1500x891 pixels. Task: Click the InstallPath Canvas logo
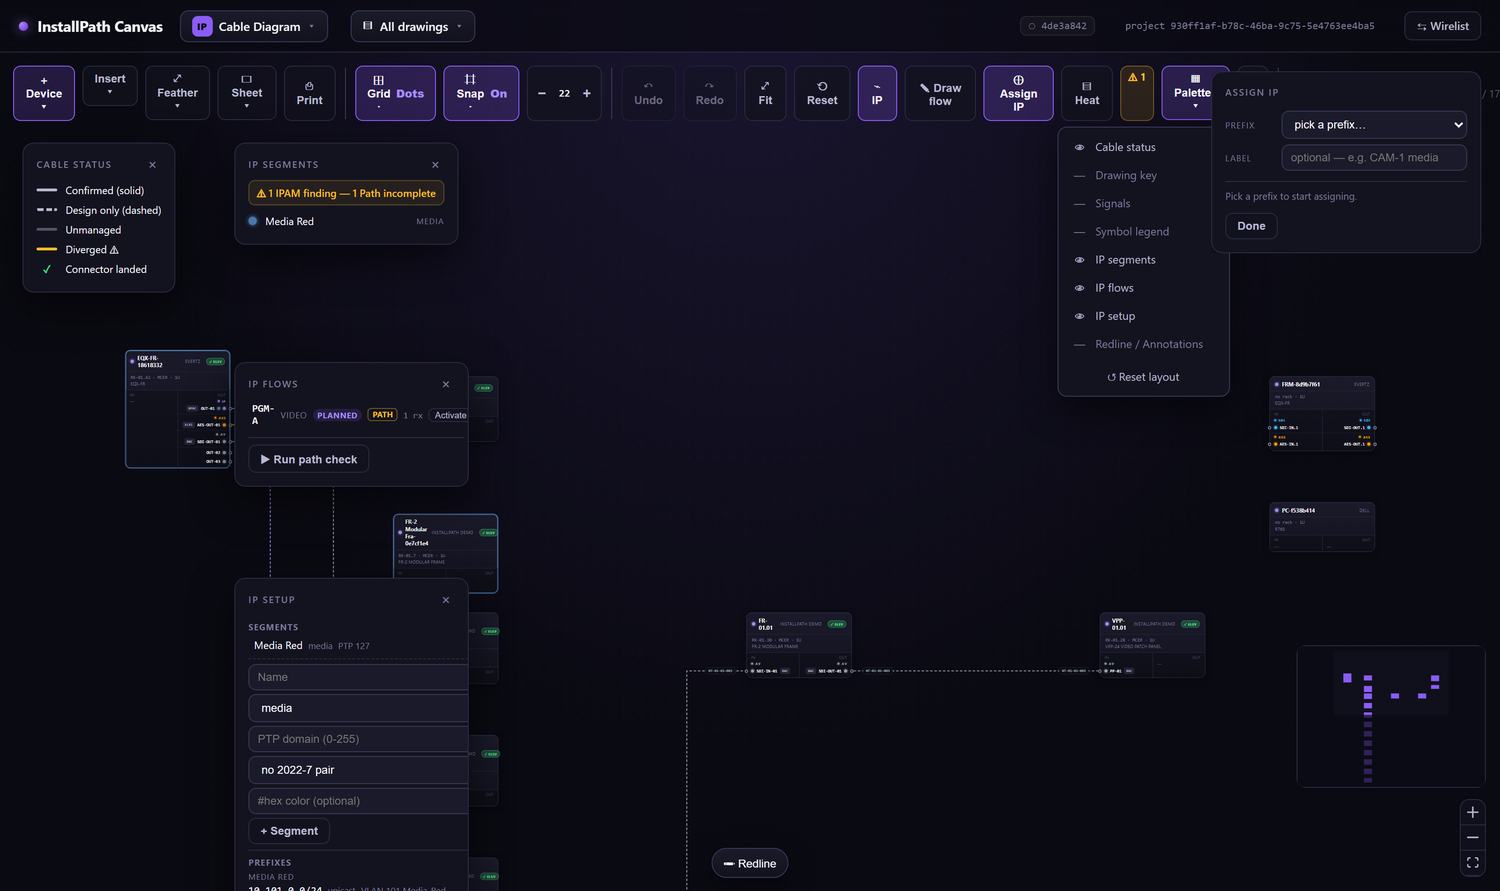click(x=90, y=27)
